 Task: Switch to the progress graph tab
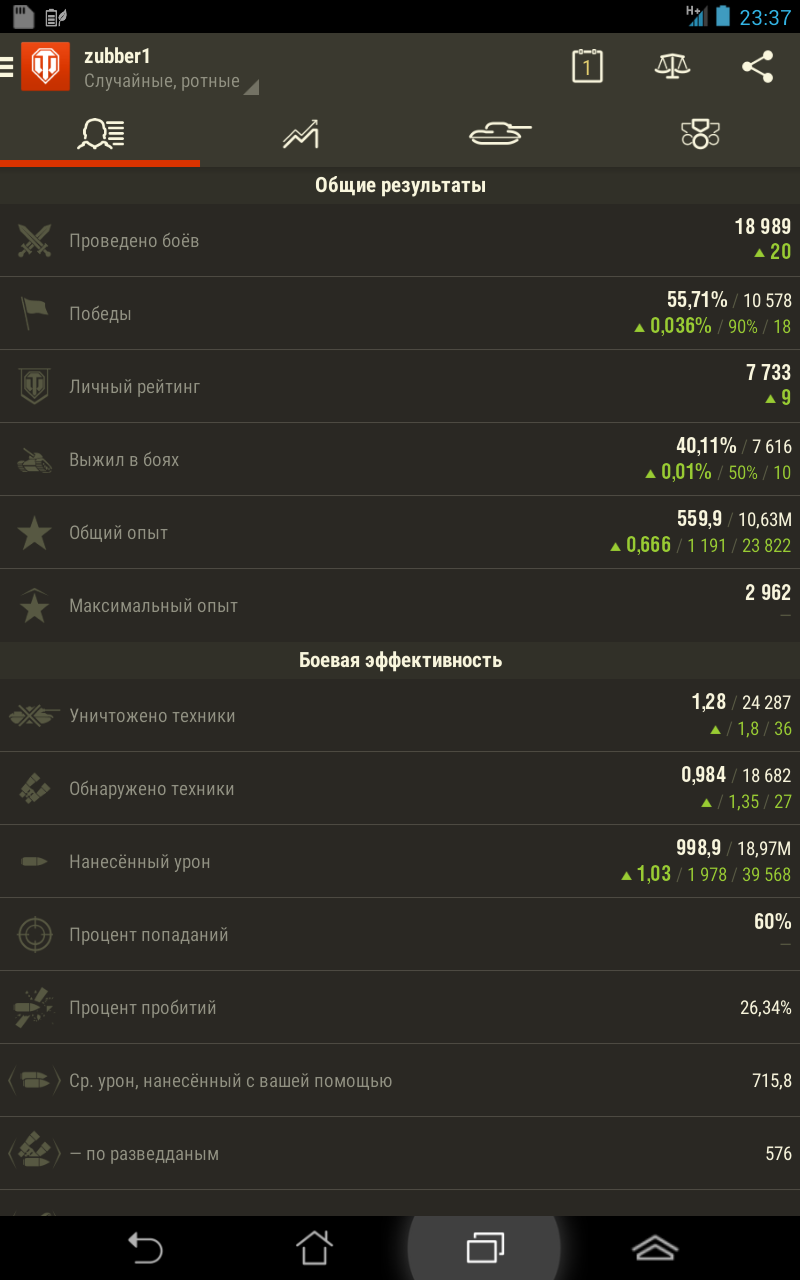[300, 134]
